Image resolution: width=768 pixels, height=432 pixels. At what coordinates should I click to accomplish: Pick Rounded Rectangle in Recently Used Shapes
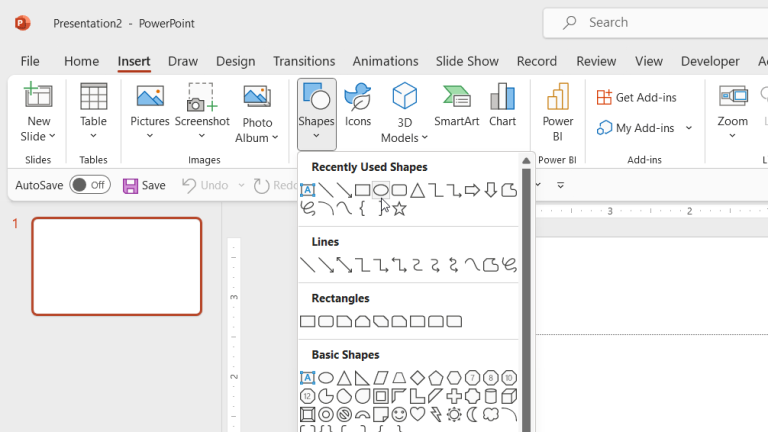point(399,190)
